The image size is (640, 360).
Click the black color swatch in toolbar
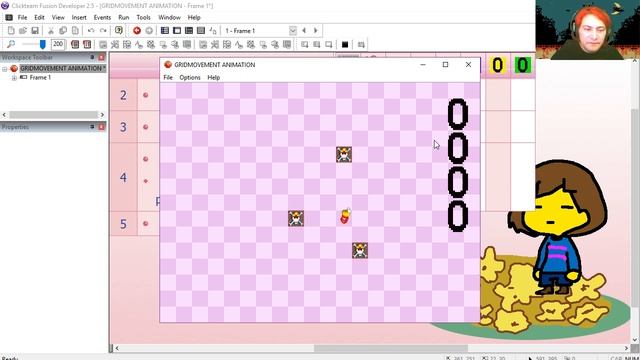(x=345, y=44)
